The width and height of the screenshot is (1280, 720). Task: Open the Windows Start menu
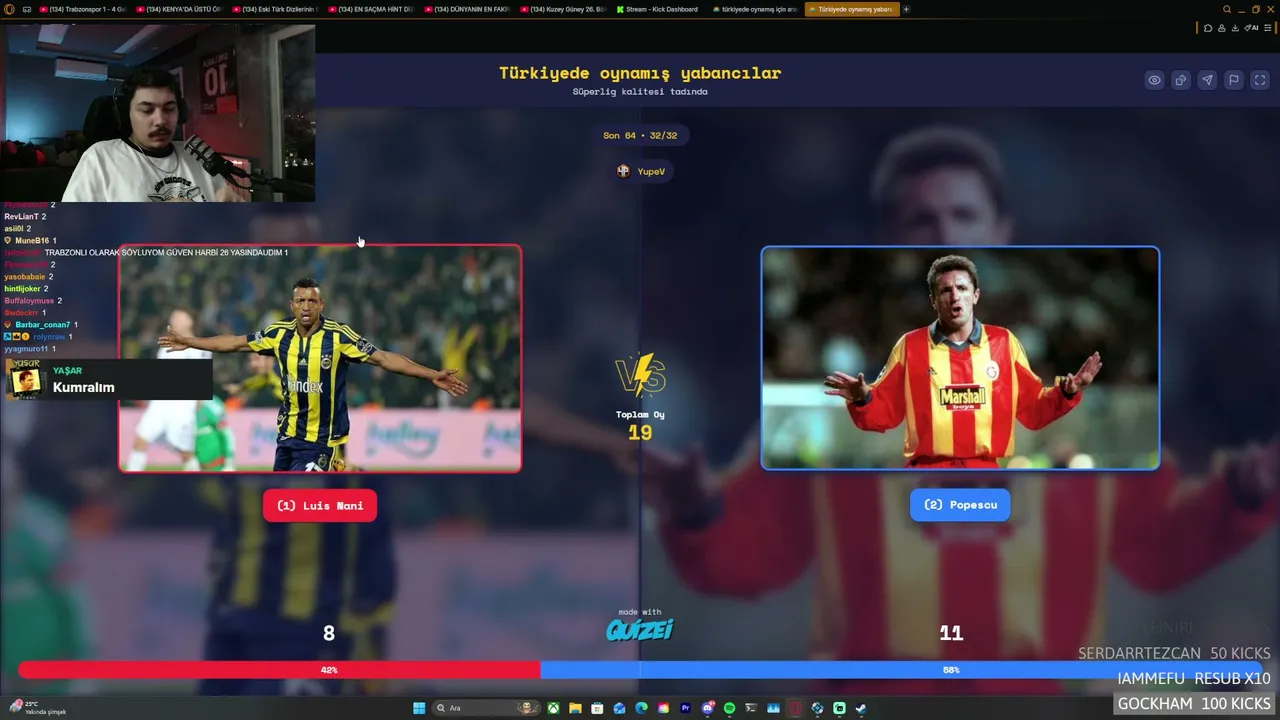[x=419, y=708]
